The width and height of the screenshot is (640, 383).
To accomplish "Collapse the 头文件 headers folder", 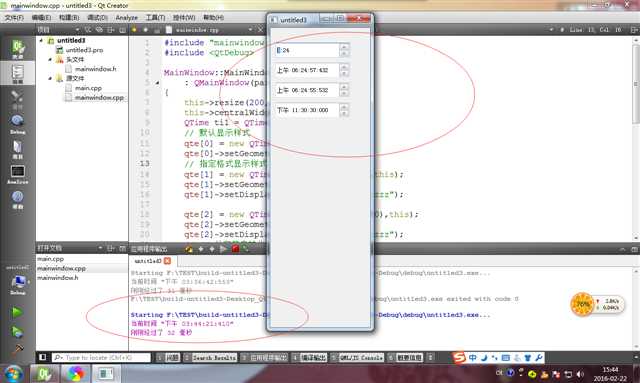I will coord(50,60).
